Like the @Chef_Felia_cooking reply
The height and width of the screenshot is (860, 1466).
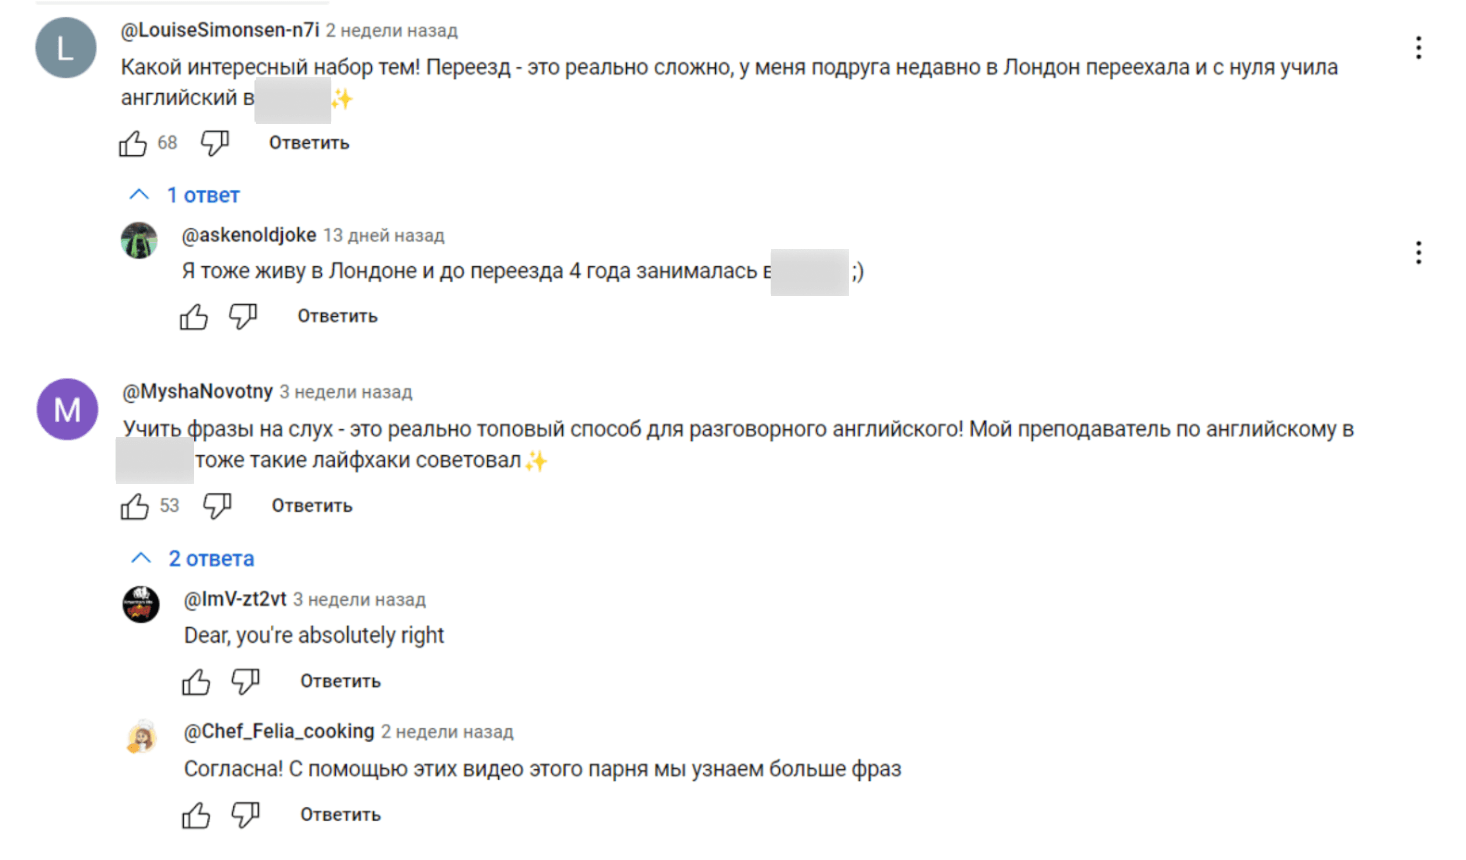coord(196,816)
